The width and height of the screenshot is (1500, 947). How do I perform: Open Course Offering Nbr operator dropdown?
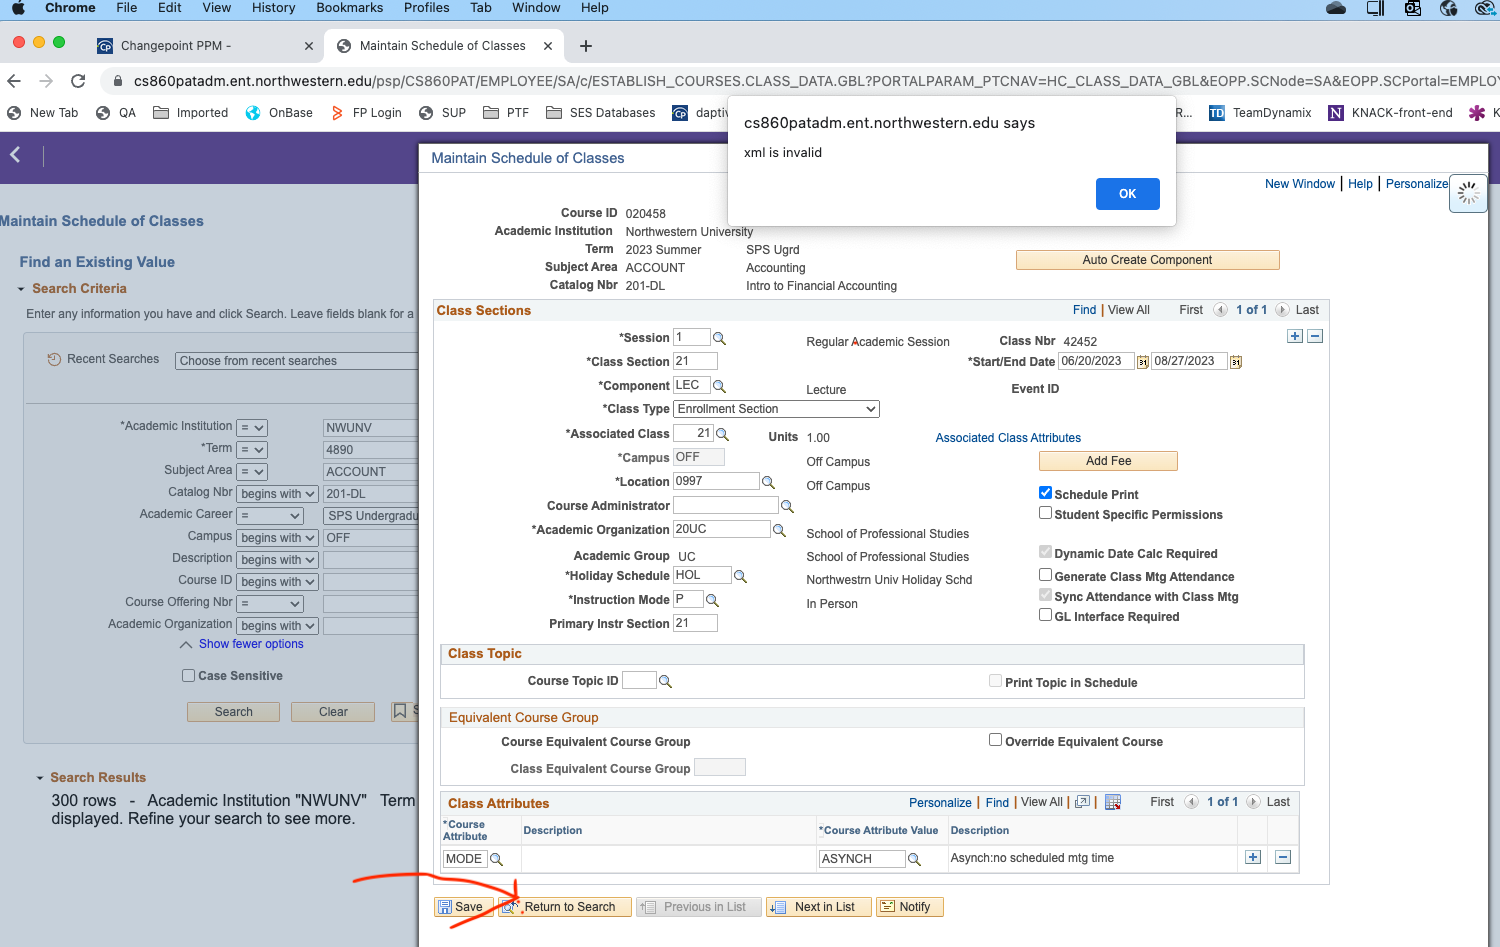coord(270,604)
